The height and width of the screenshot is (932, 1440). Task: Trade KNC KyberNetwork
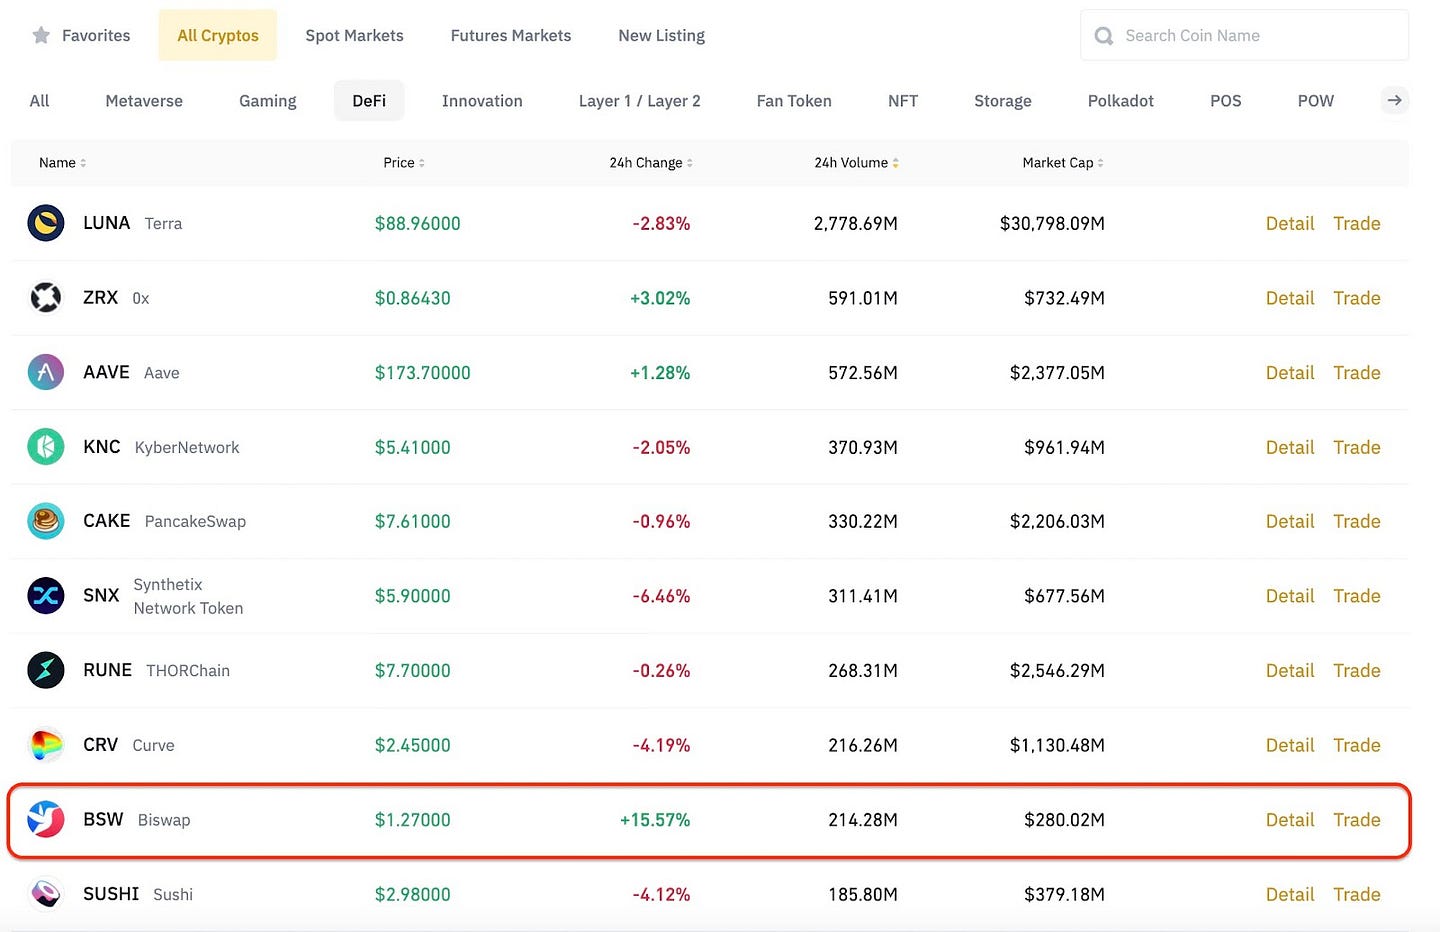pos(1357,447)
